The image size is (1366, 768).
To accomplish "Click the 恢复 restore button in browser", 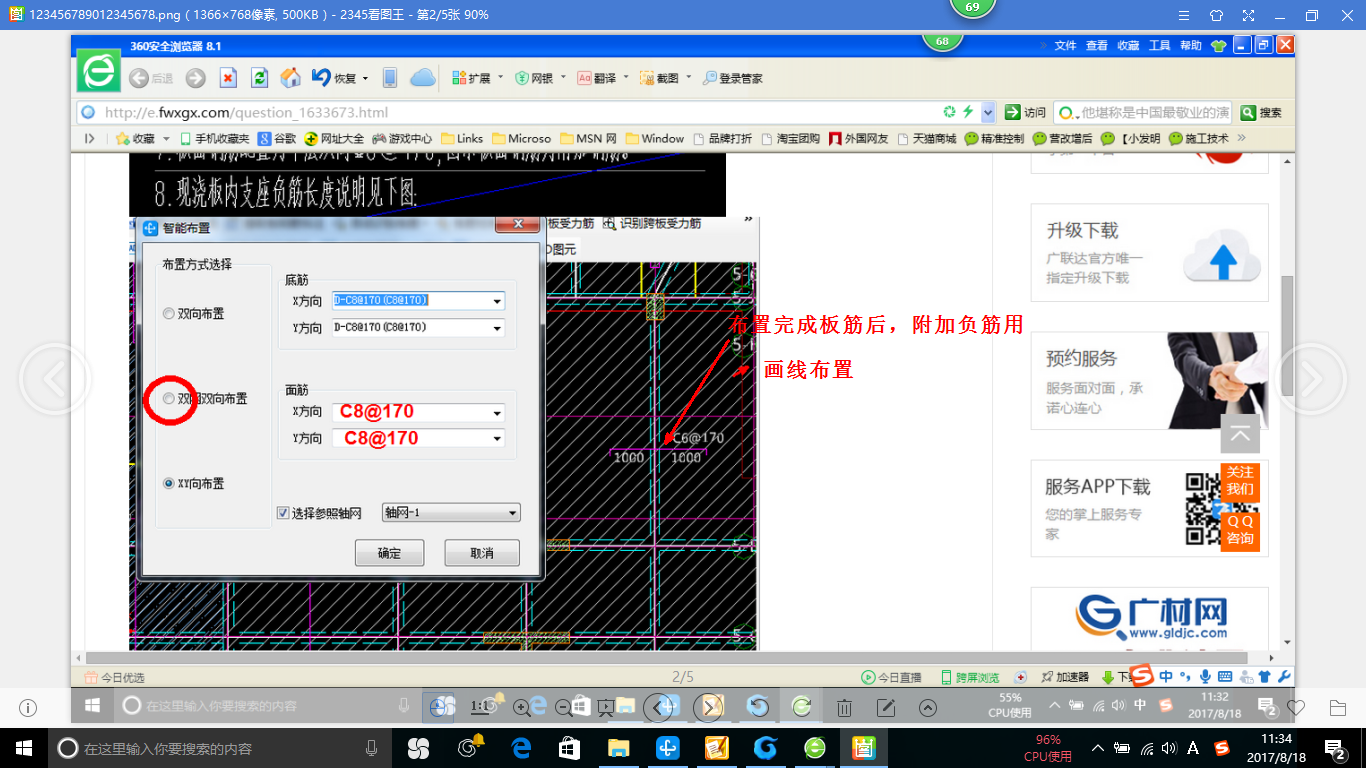I will [x=340, y=78].
